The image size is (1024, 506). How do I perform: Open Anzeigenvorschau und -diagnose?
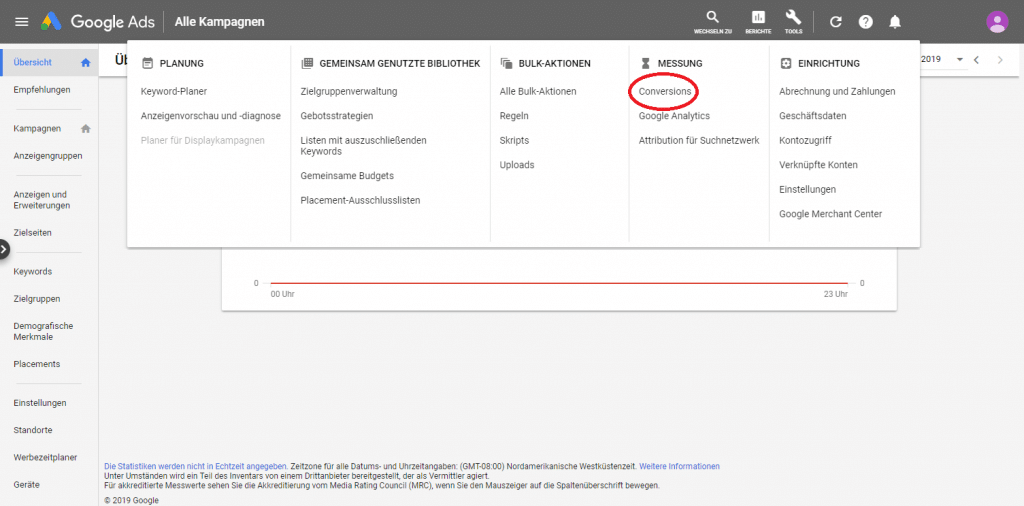tap(210, 116)
